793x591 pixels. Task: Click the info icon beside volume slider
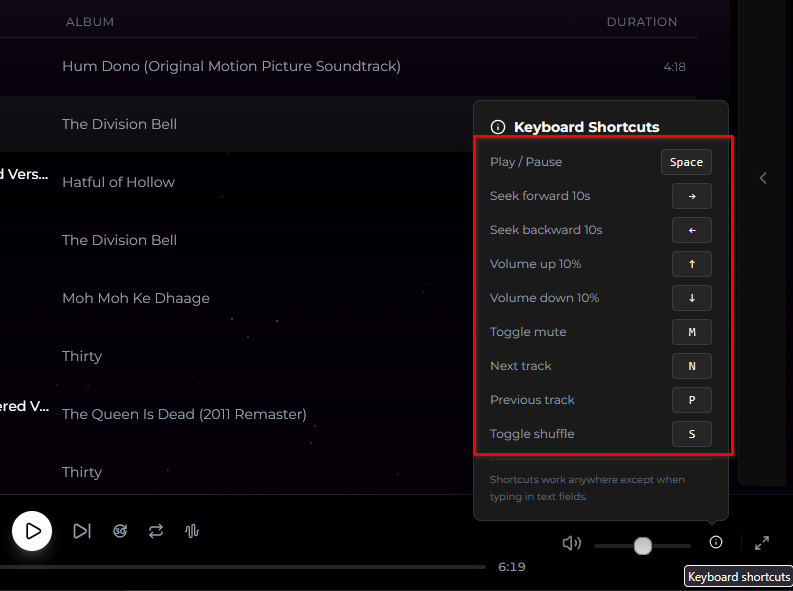click(x=716, y=542)
